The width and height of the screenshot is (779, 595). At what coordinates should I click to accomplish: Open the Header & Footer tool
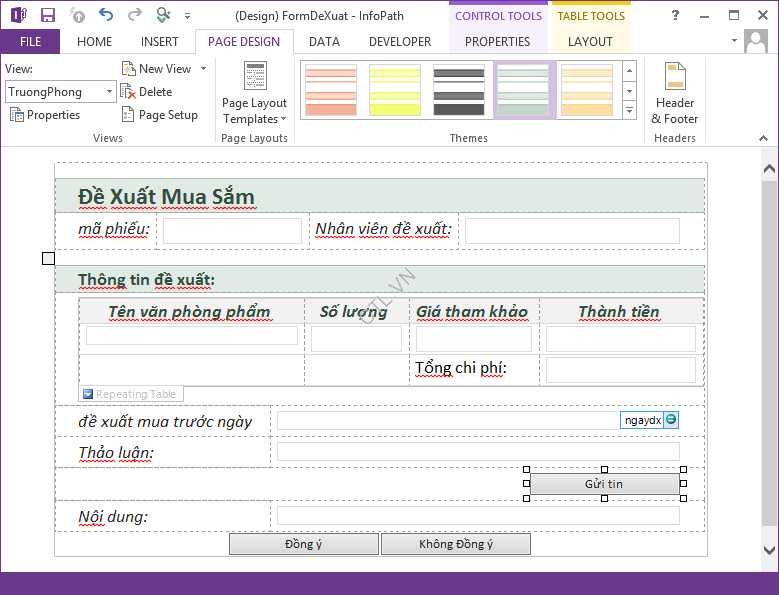click(x=675, y=93)
